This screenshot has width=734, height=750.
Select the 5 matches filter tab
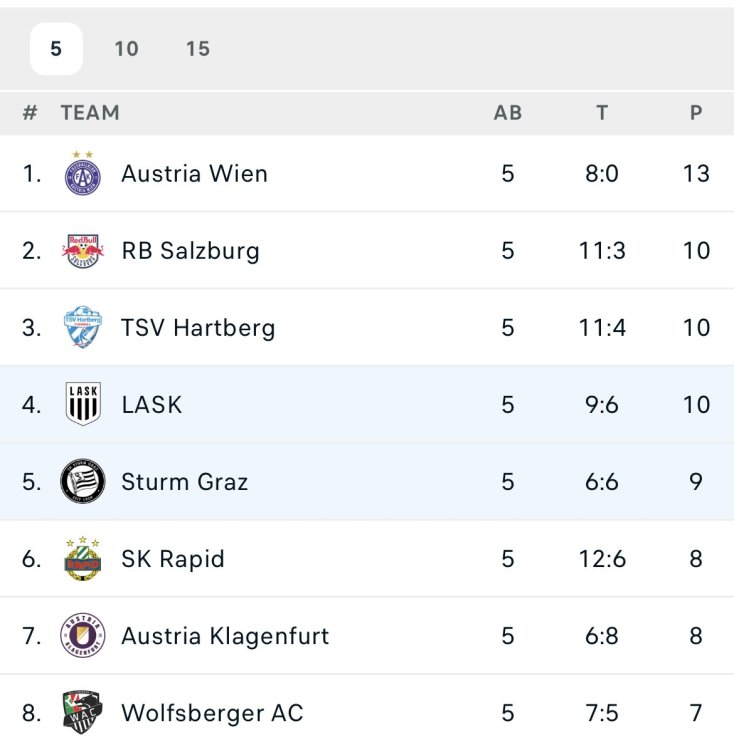pos(56,49)
